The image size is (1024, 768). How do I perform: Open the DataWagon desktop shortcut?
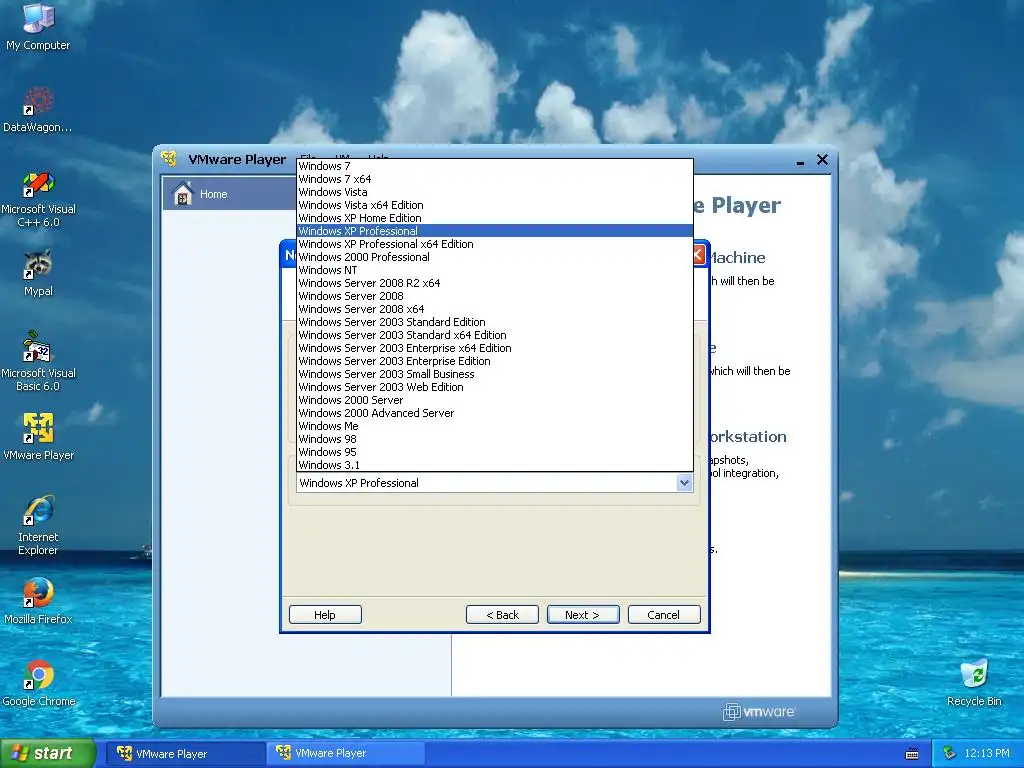point(38,109)
